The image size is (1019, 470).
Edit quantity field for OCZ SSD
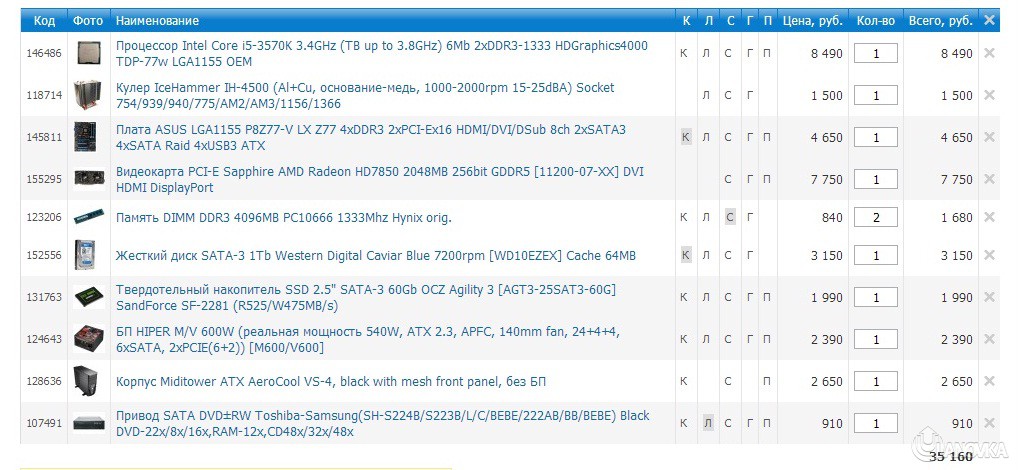coord(875,297)
